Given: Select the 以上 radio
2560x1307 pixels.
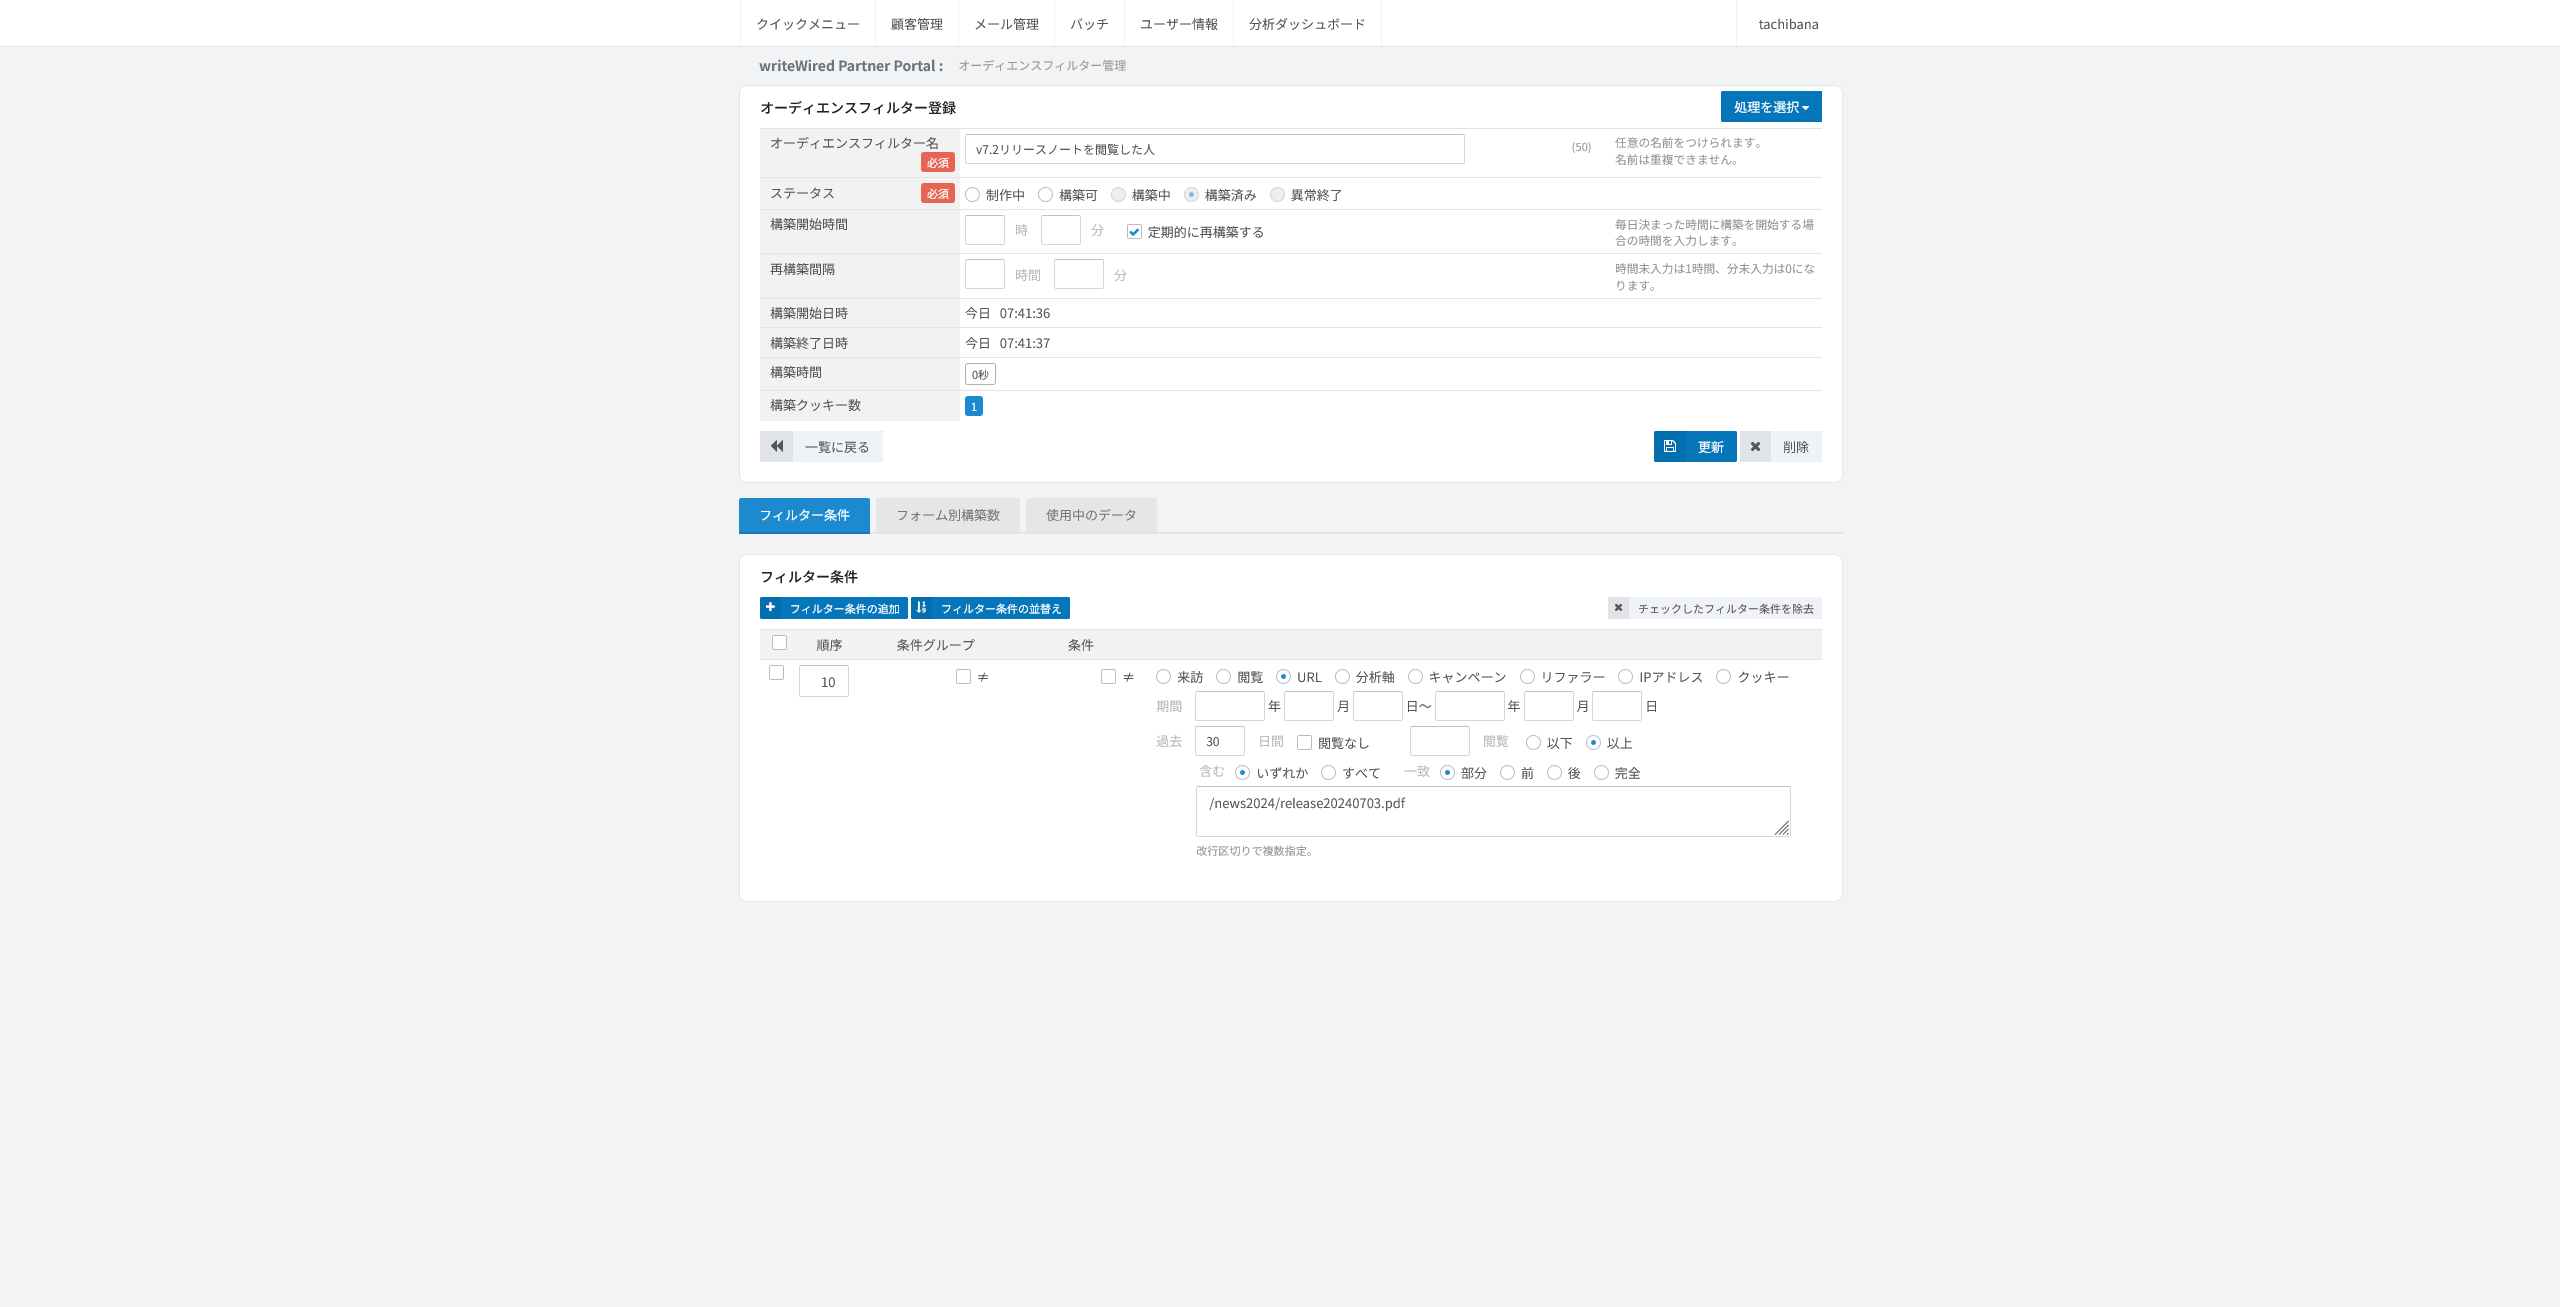Looking at the screenshot, I should (x=1593, y=743).
